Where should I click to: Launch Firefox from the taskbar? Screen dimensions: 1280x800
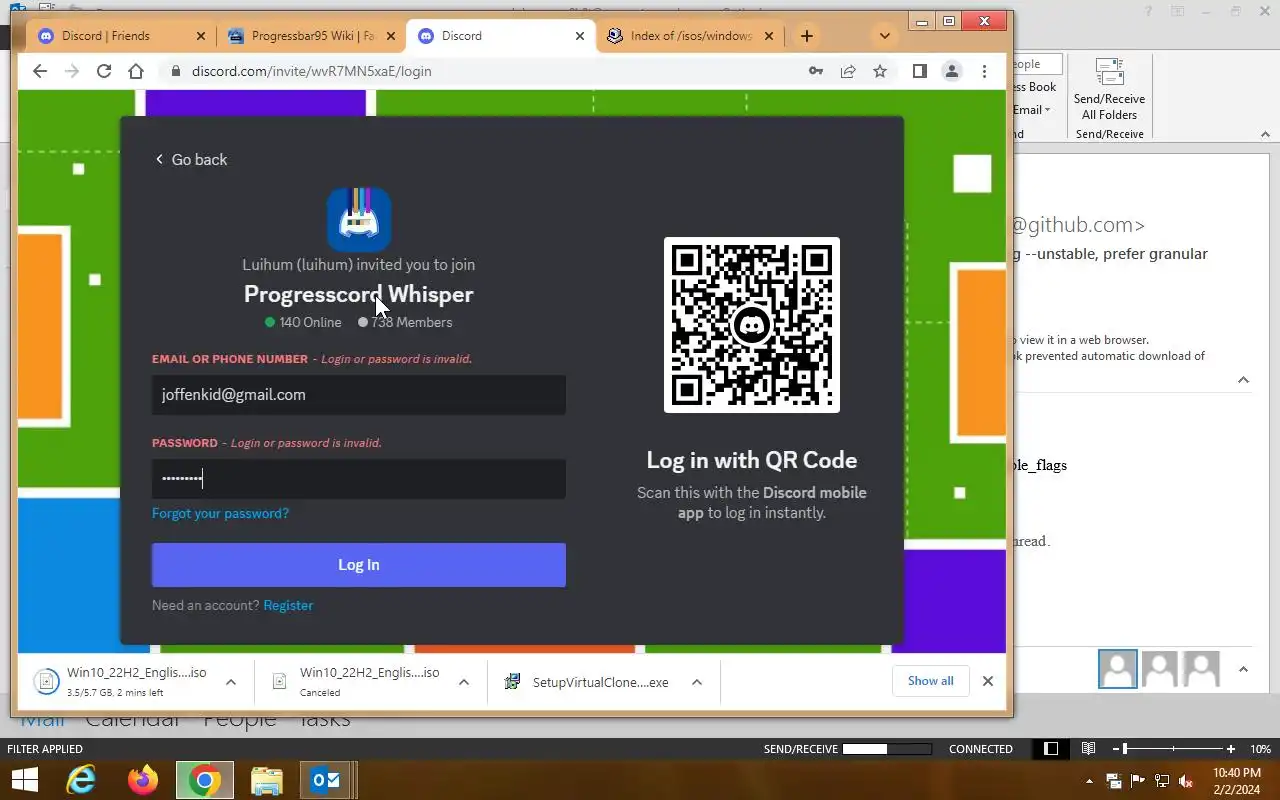click(143, 780)
